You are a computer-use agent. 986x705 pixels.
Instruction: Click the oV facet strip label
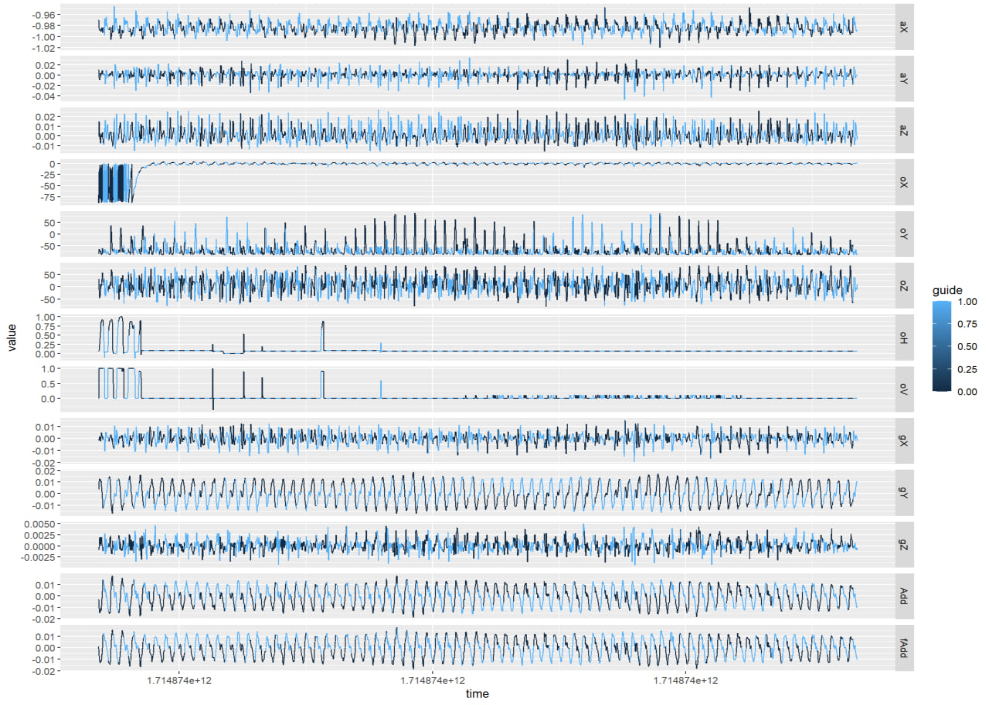coord(903,388)
